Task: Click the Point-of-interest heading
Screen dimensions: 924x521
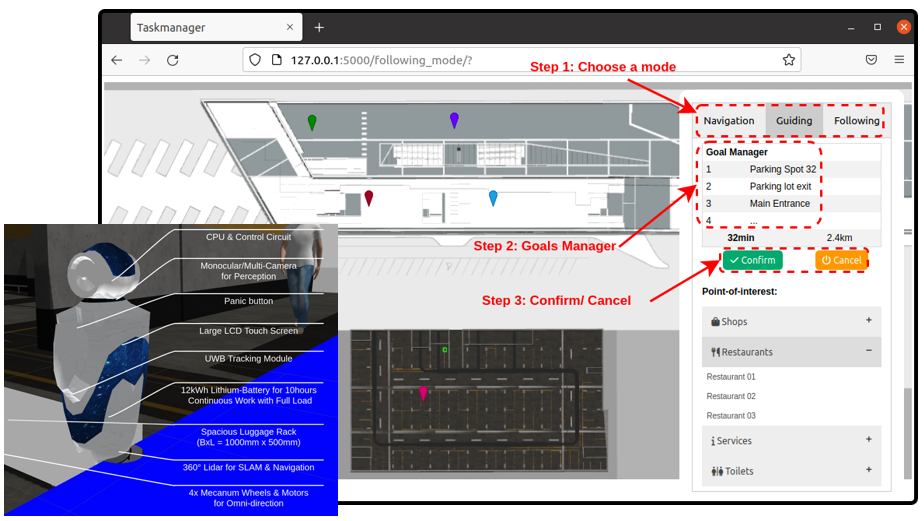Action: coord(740,291)
